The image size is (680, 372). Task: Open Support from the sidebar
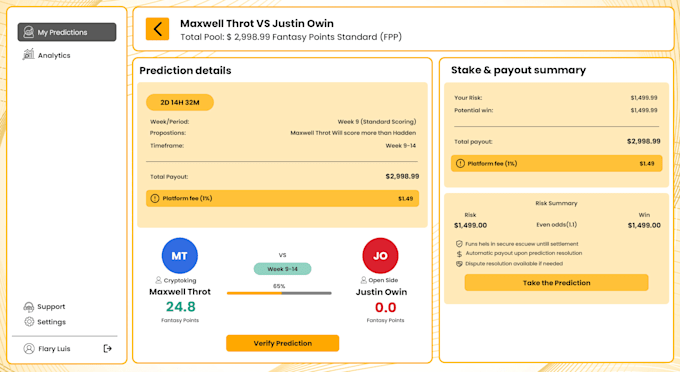(51, 307)
